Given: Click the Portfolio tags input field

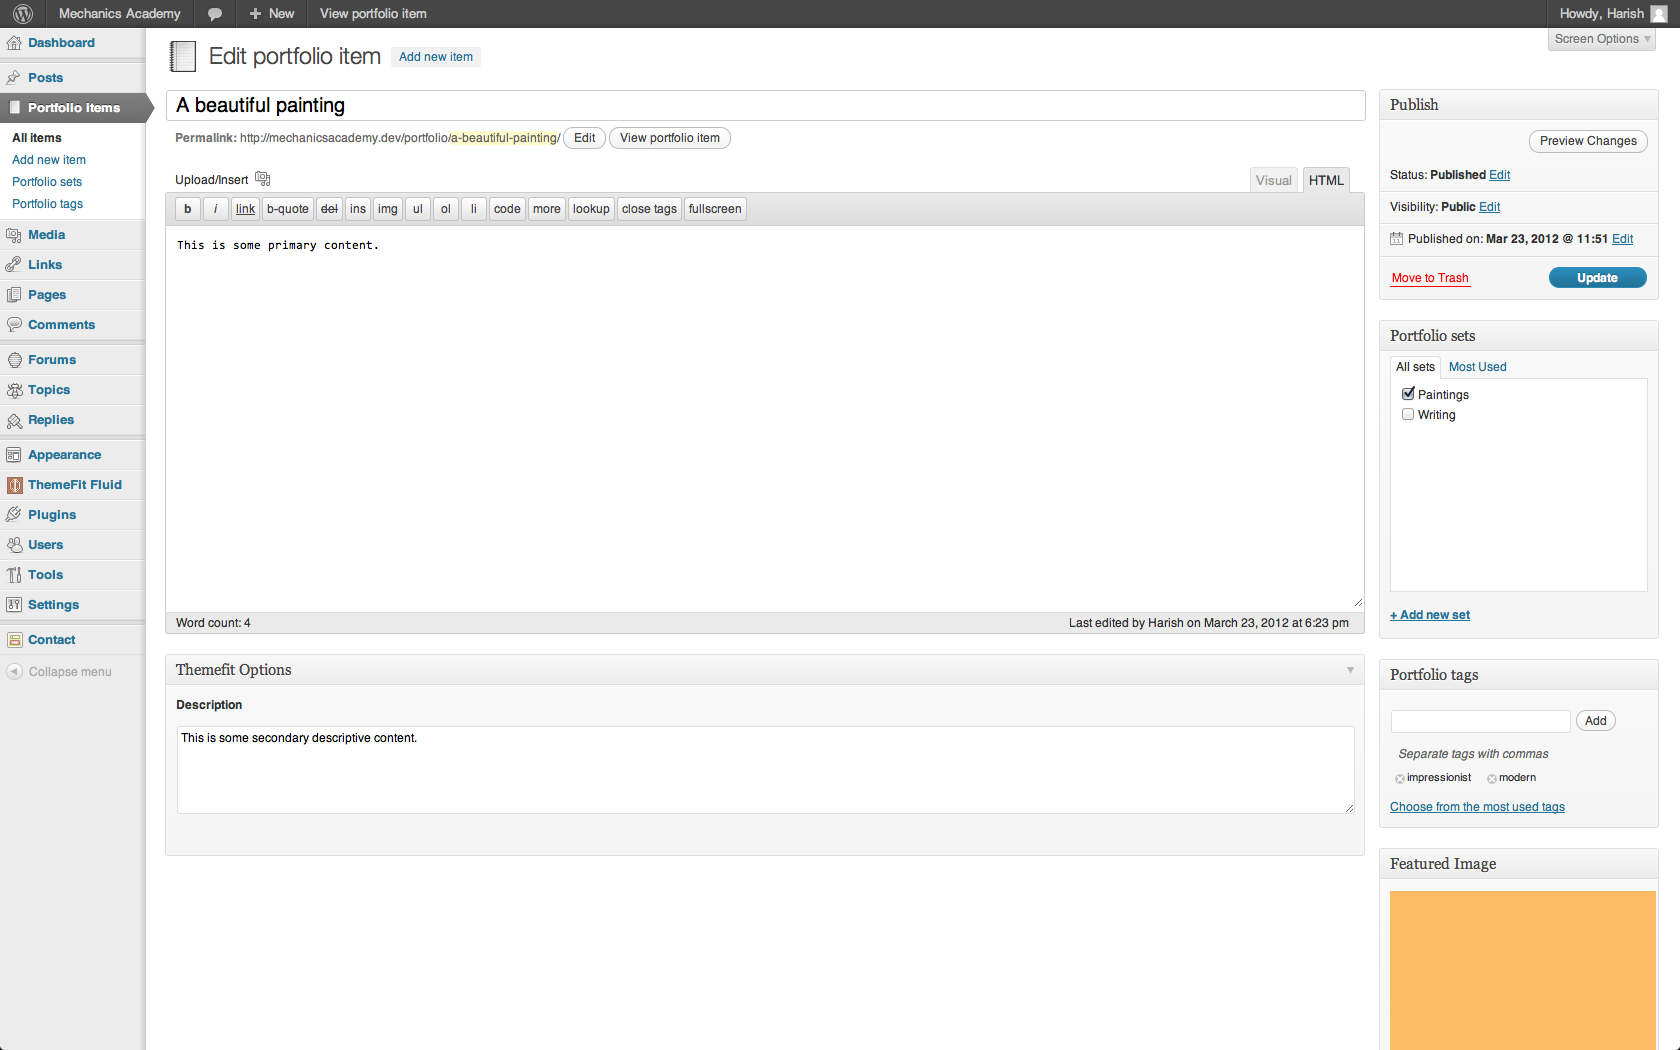Looking at the screenshot, I should coord(1480,721).
